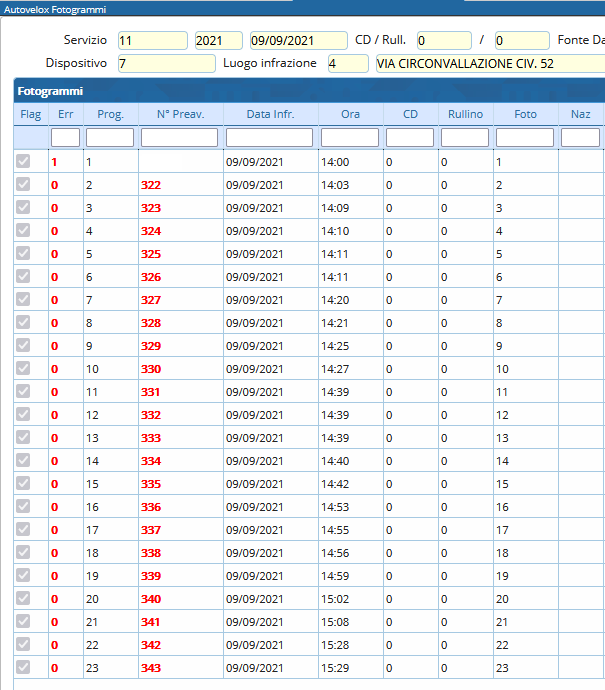Click the filter box under Data Infr.

point(269,137)
